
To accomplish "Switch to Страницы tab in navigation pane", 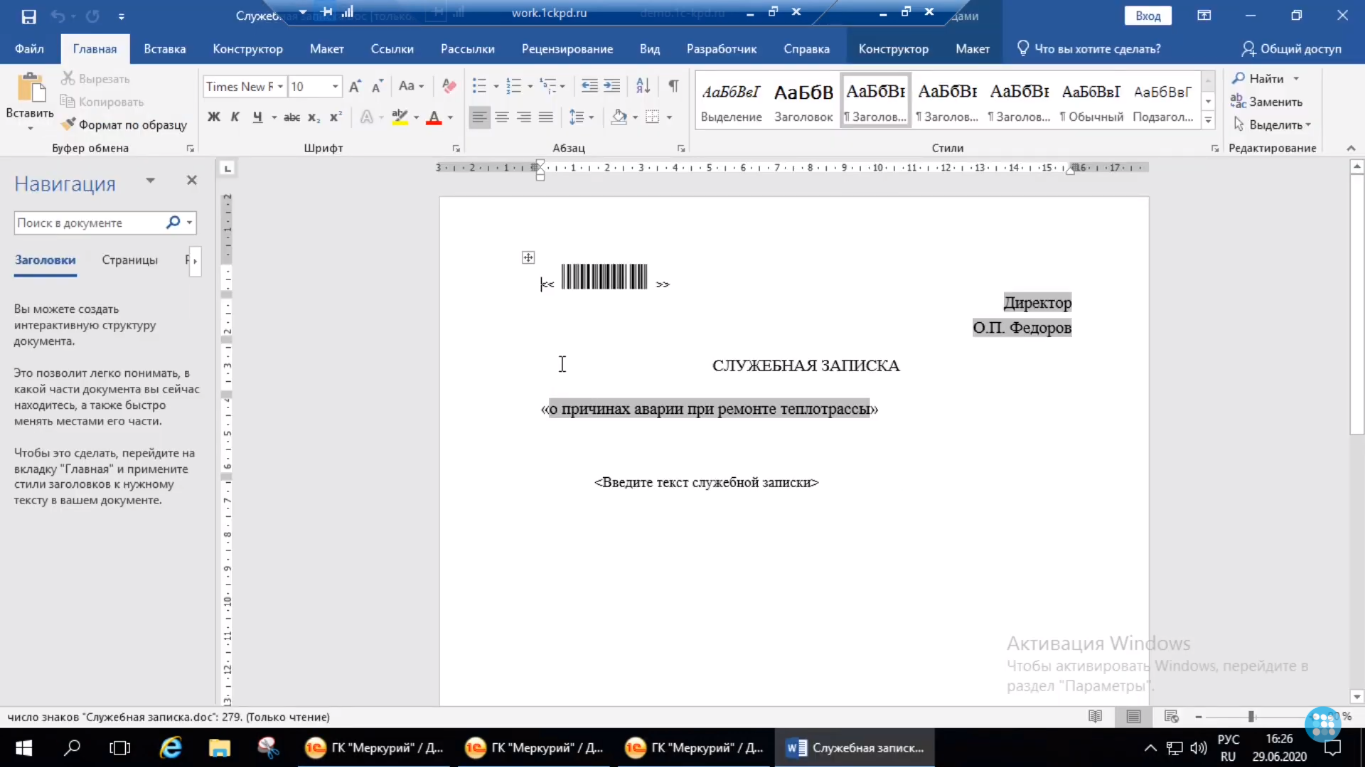I will 130,260.
